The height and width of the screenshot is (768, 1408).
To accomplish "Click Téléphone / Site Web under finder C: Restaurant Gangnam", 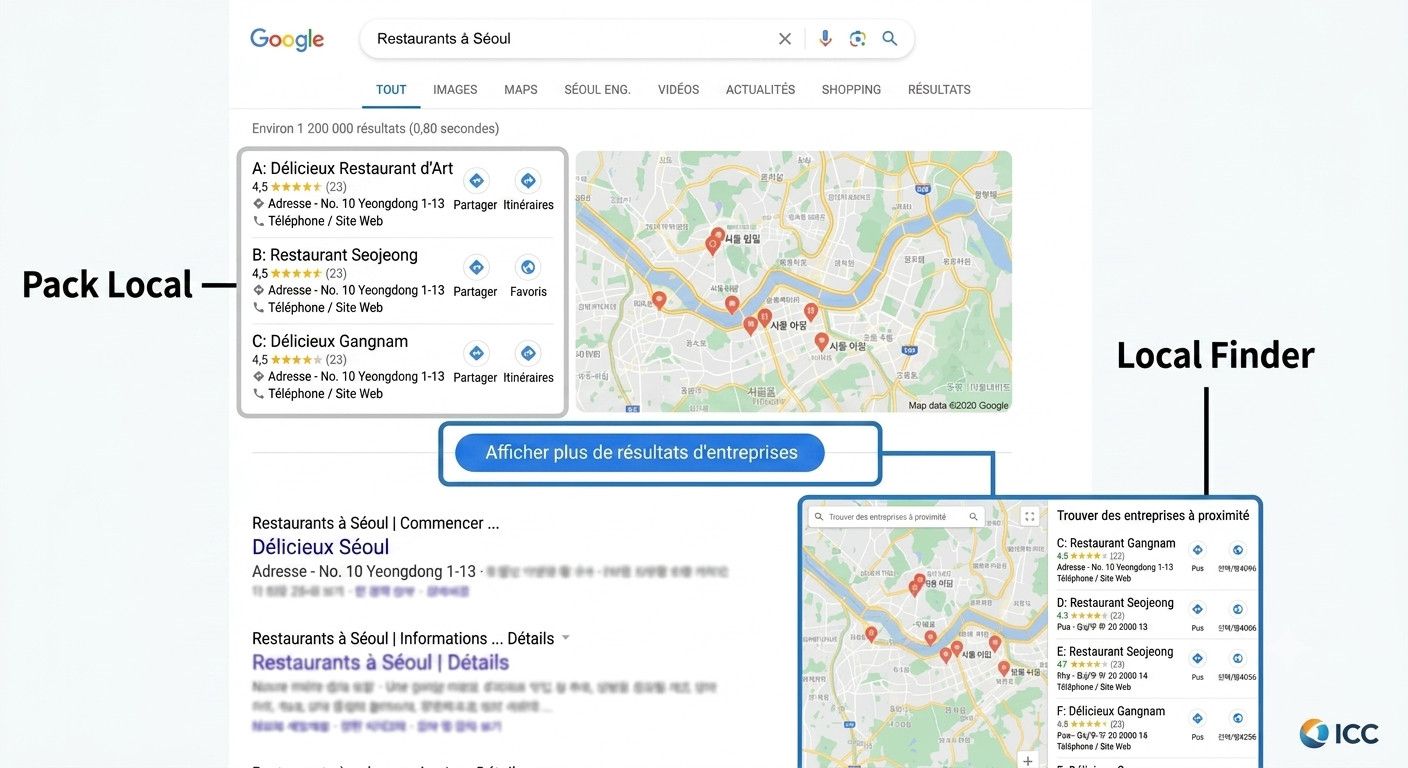I will point(1094,578).
